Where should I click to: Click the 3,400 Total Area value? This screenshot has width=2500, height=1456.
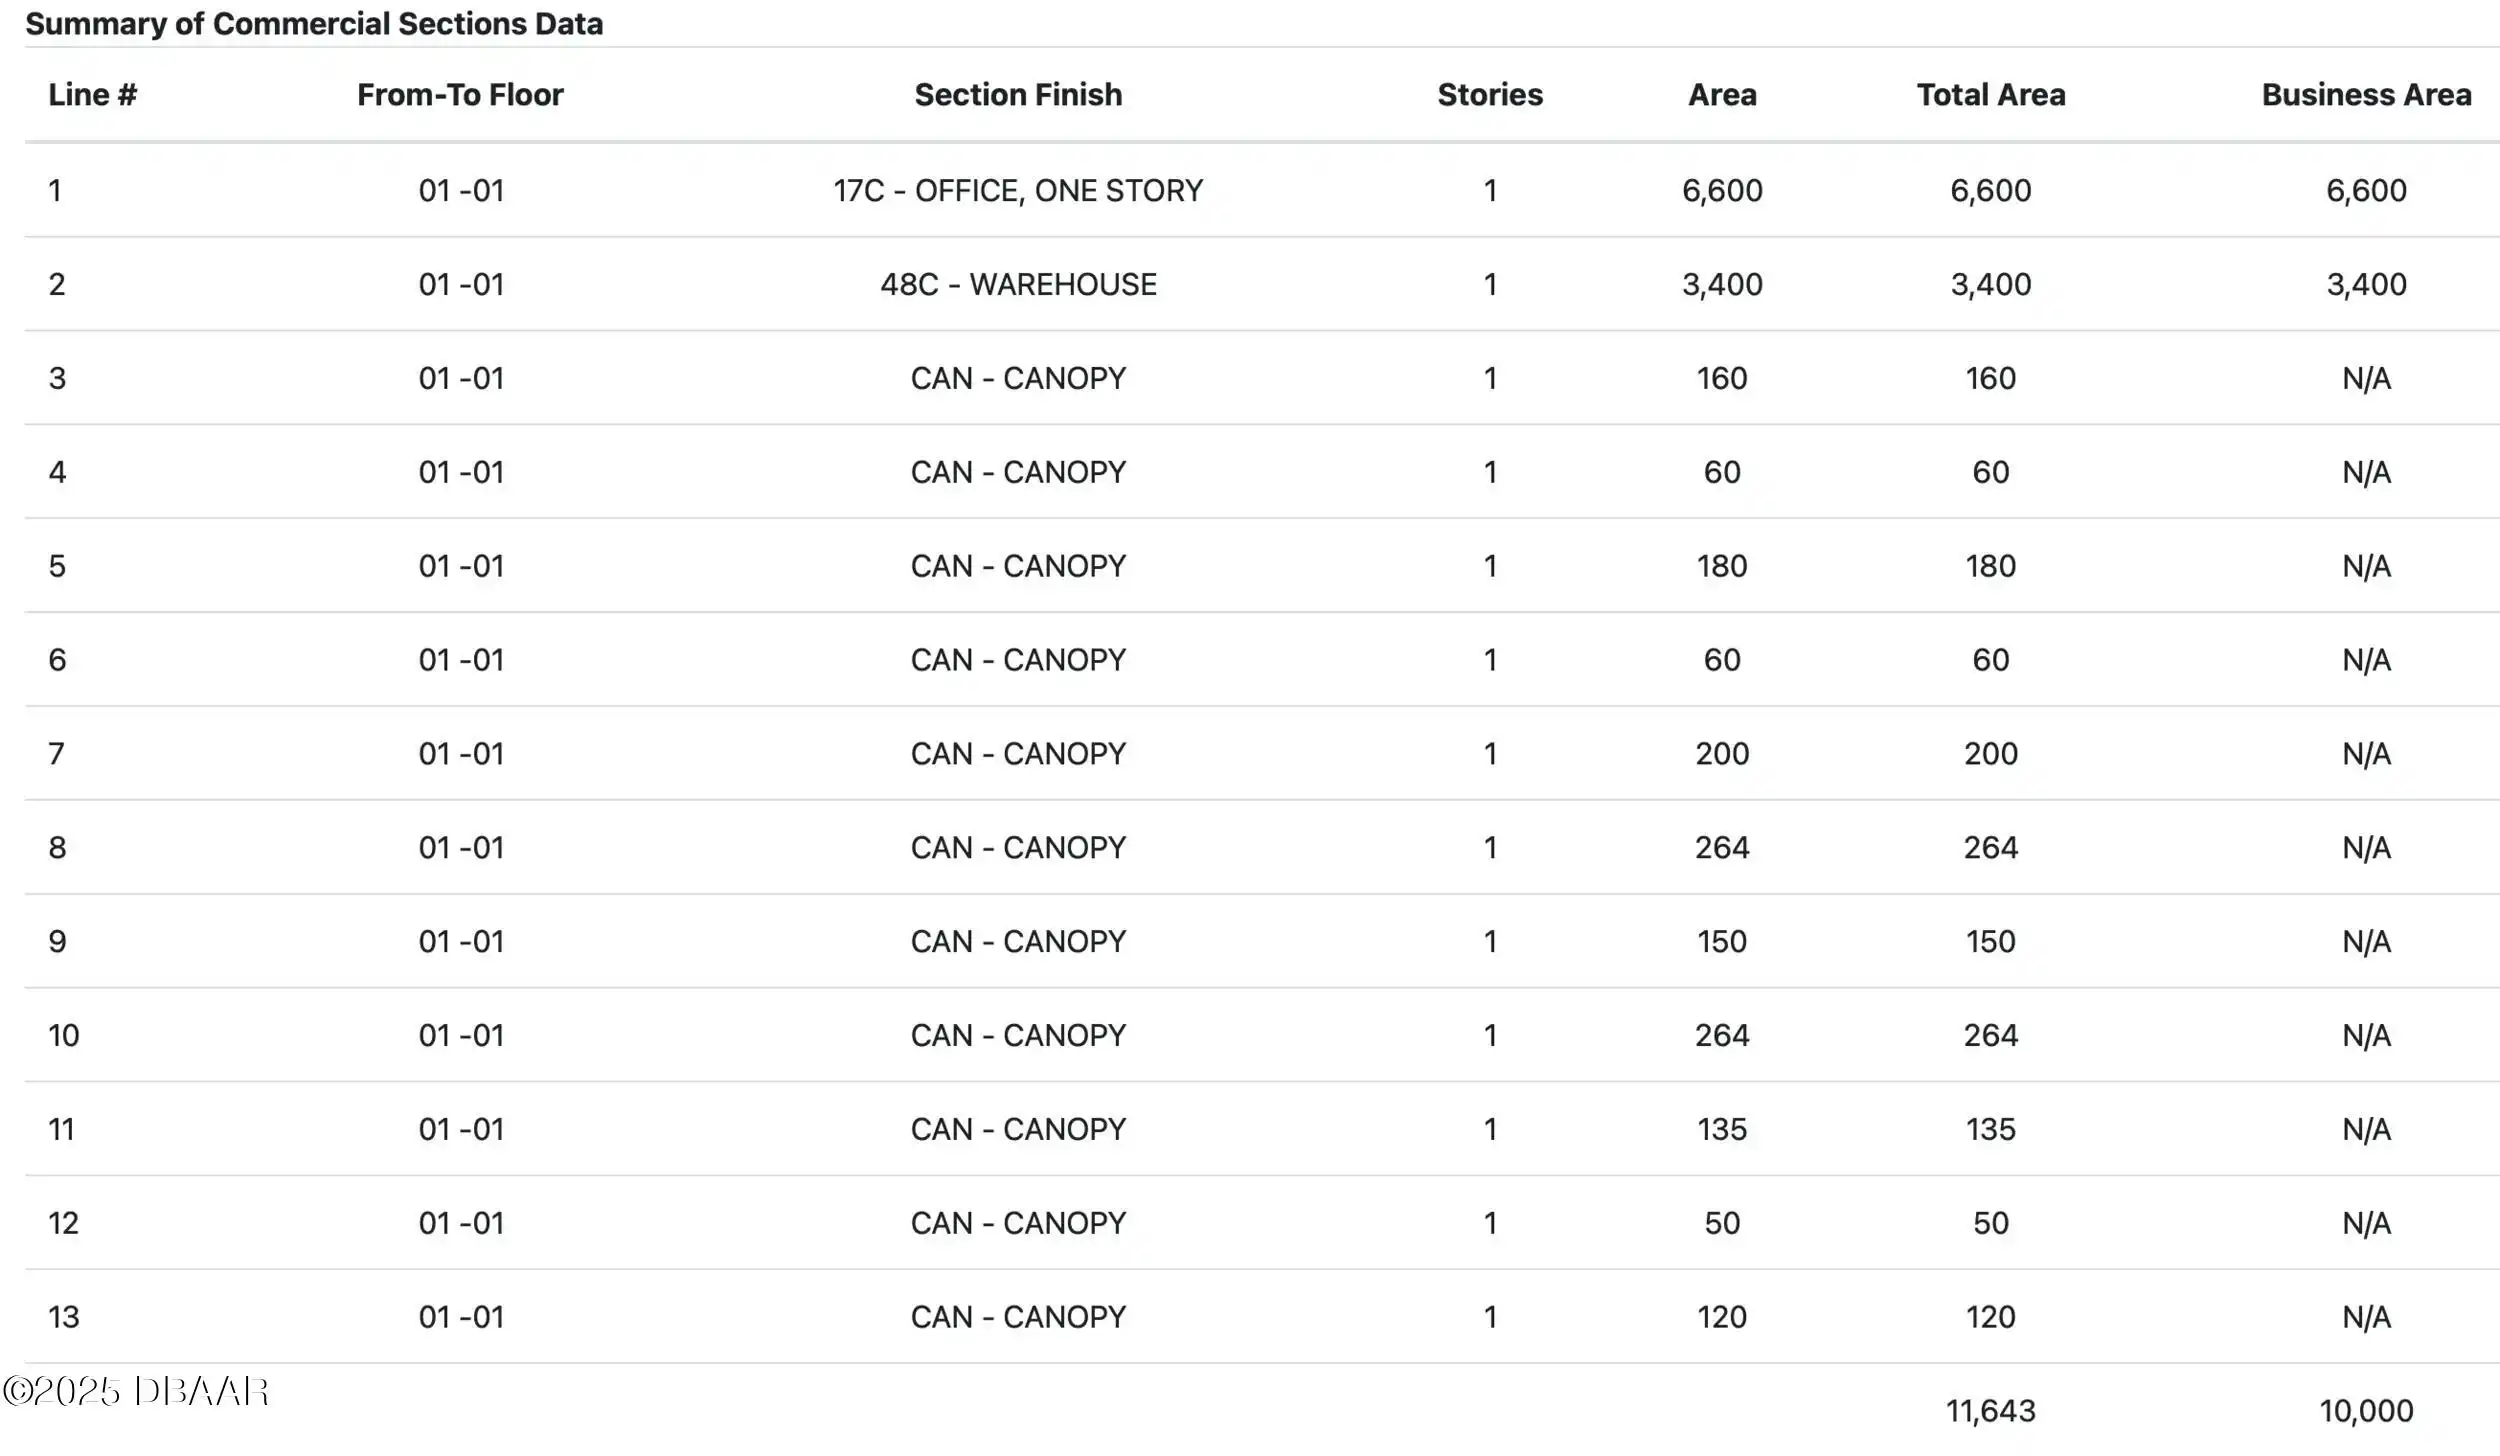1990,284
